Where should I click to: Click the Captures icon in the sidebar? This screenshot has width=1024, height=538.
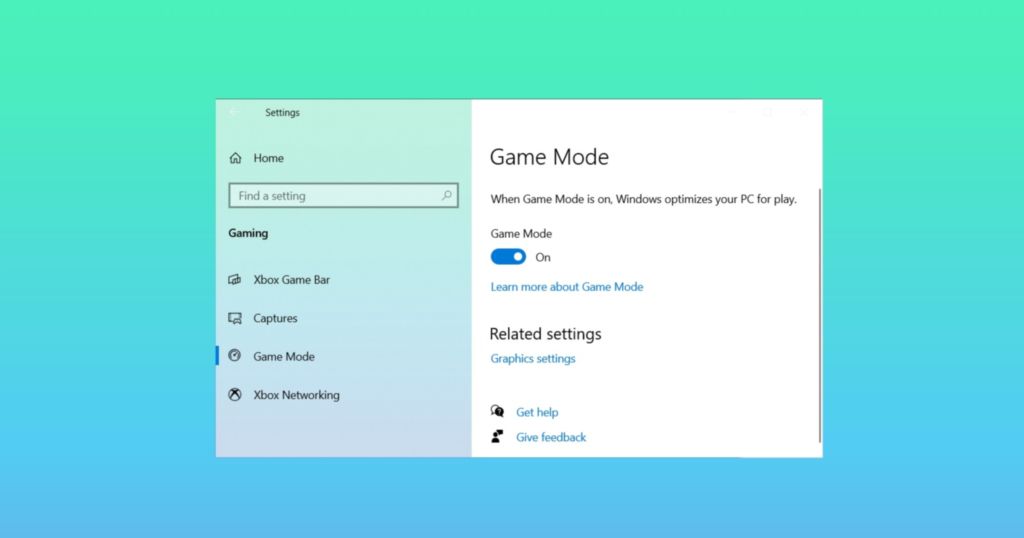(x=235, y=319)
